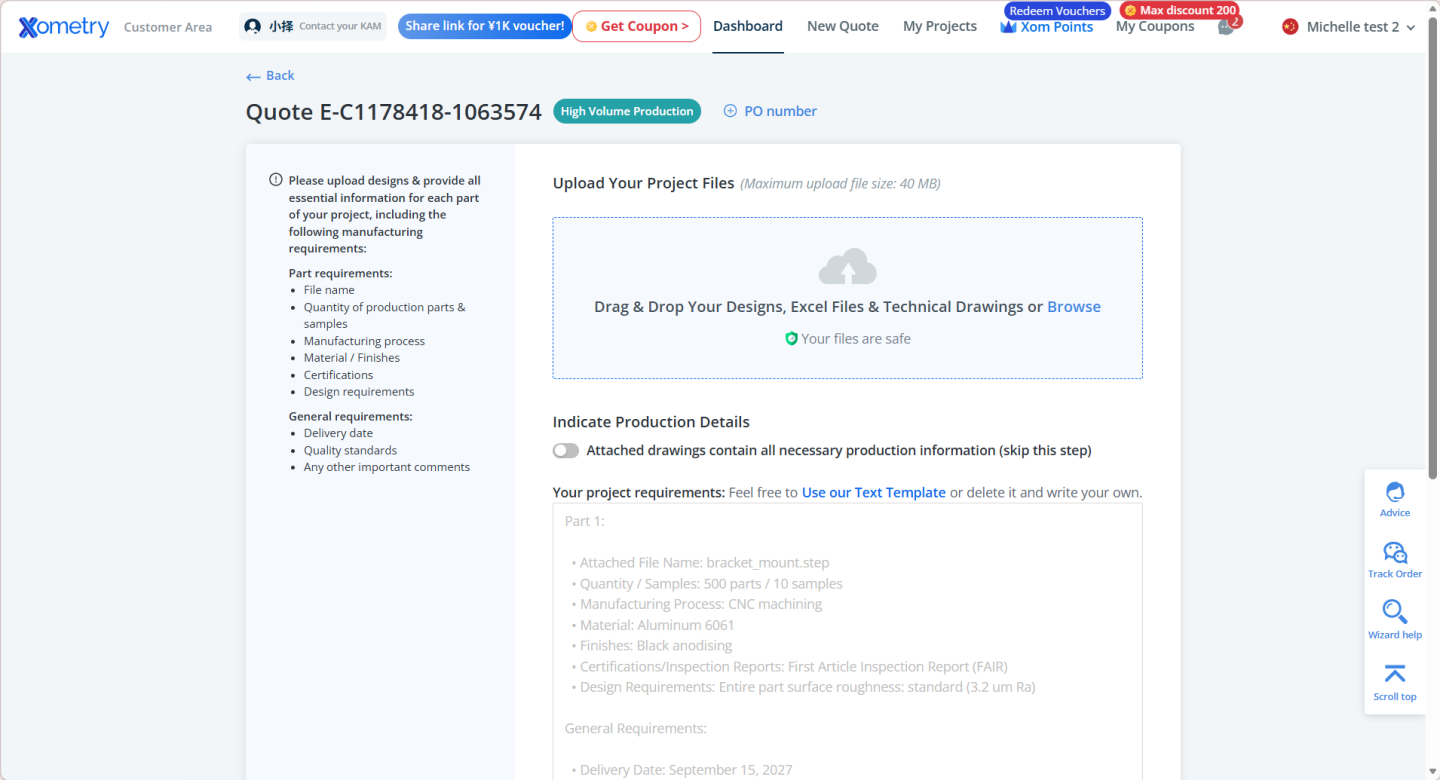Screen dimensions: 1440x780
Task: Click the Scroll top arrow icon
Action: 1394,673
